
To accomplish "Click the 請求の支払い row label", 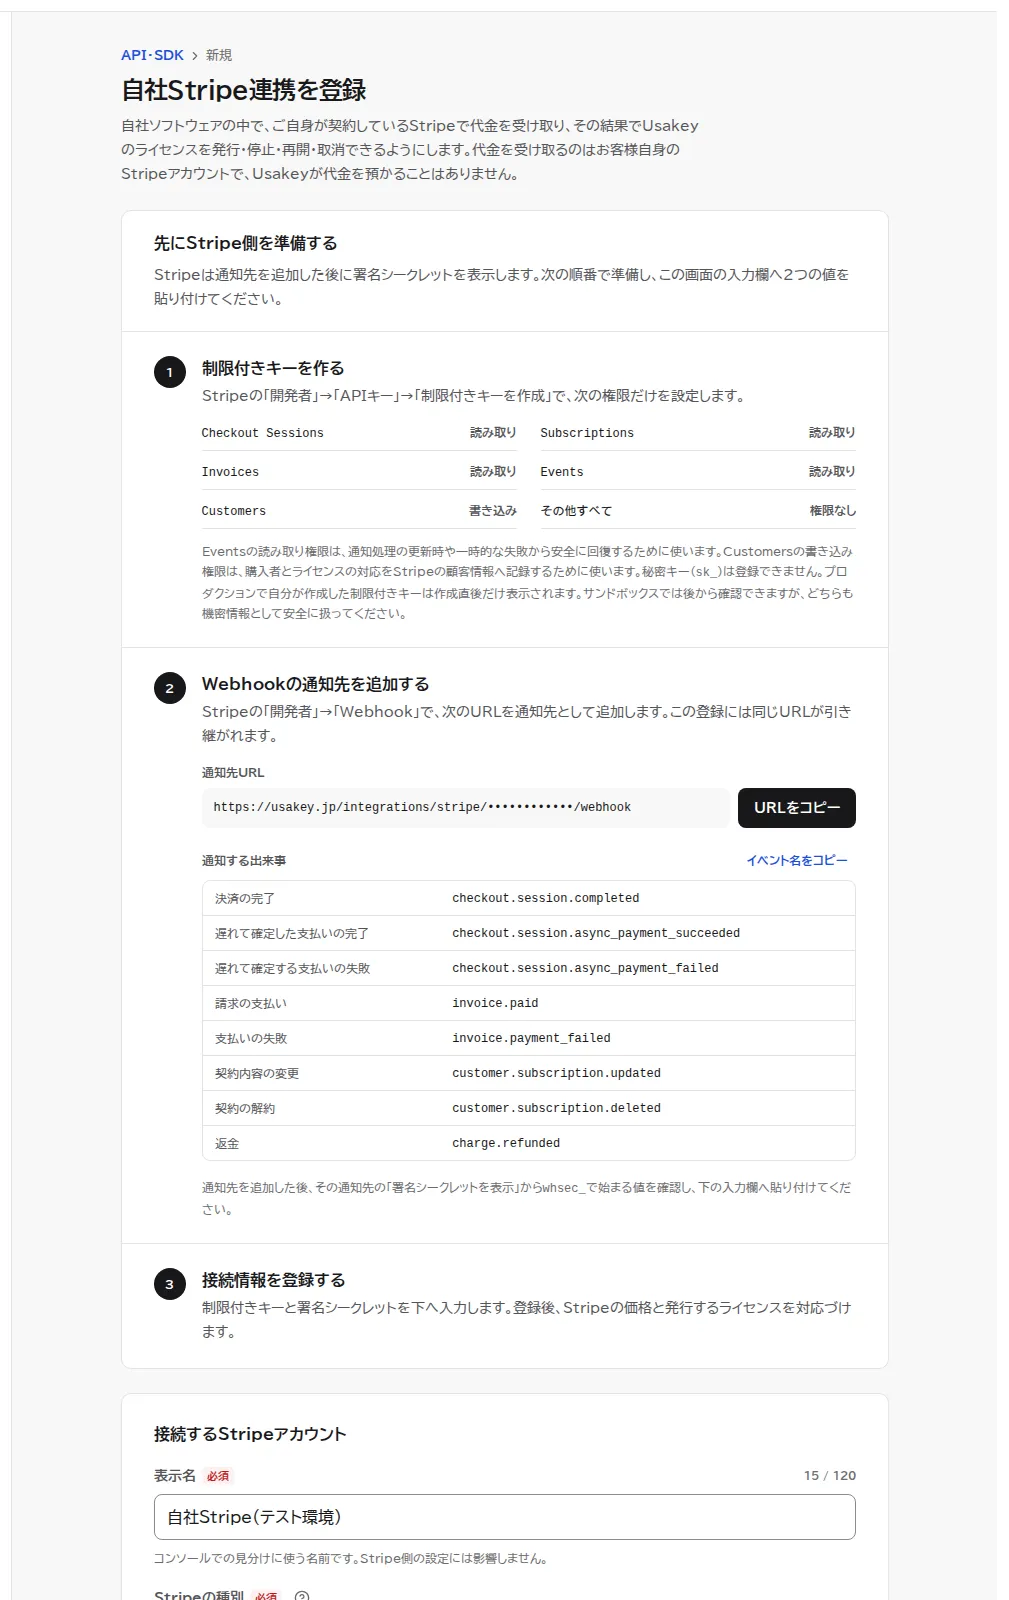I will coord(251,1003).
